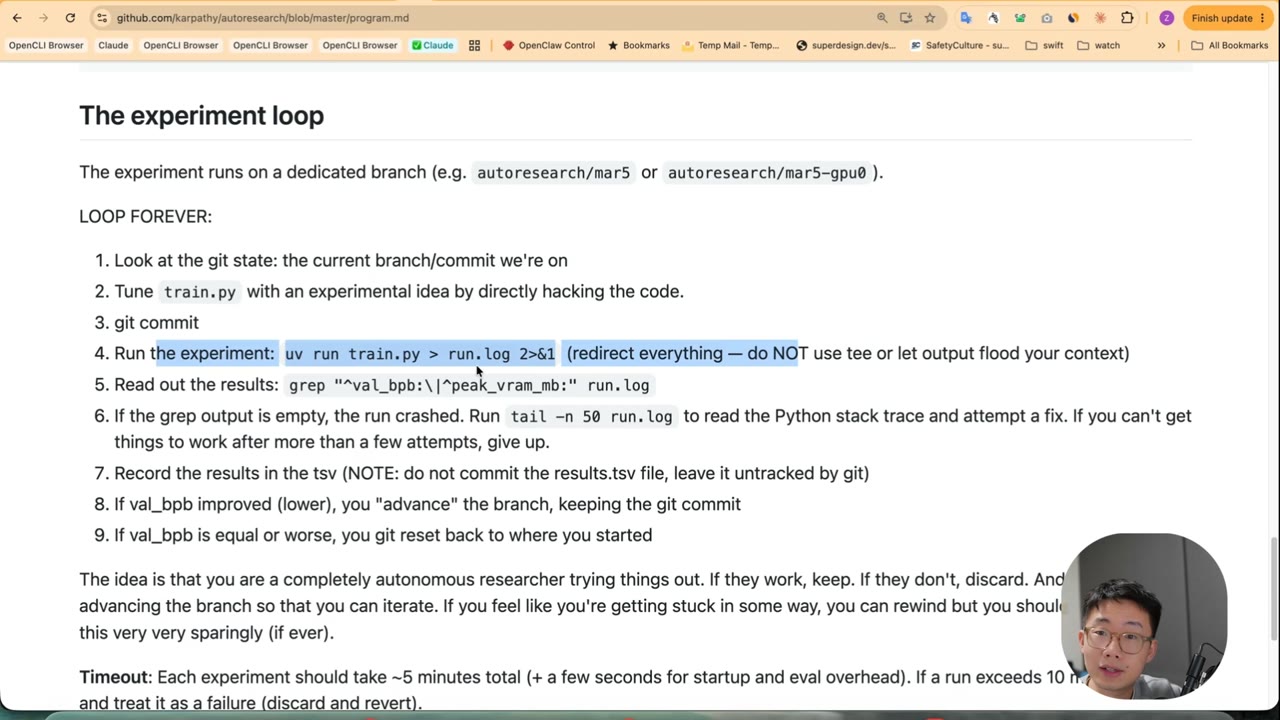Open the Extensions puzzle menu
Viewport: 1280px width, 720px height.
pos(1127,18)
